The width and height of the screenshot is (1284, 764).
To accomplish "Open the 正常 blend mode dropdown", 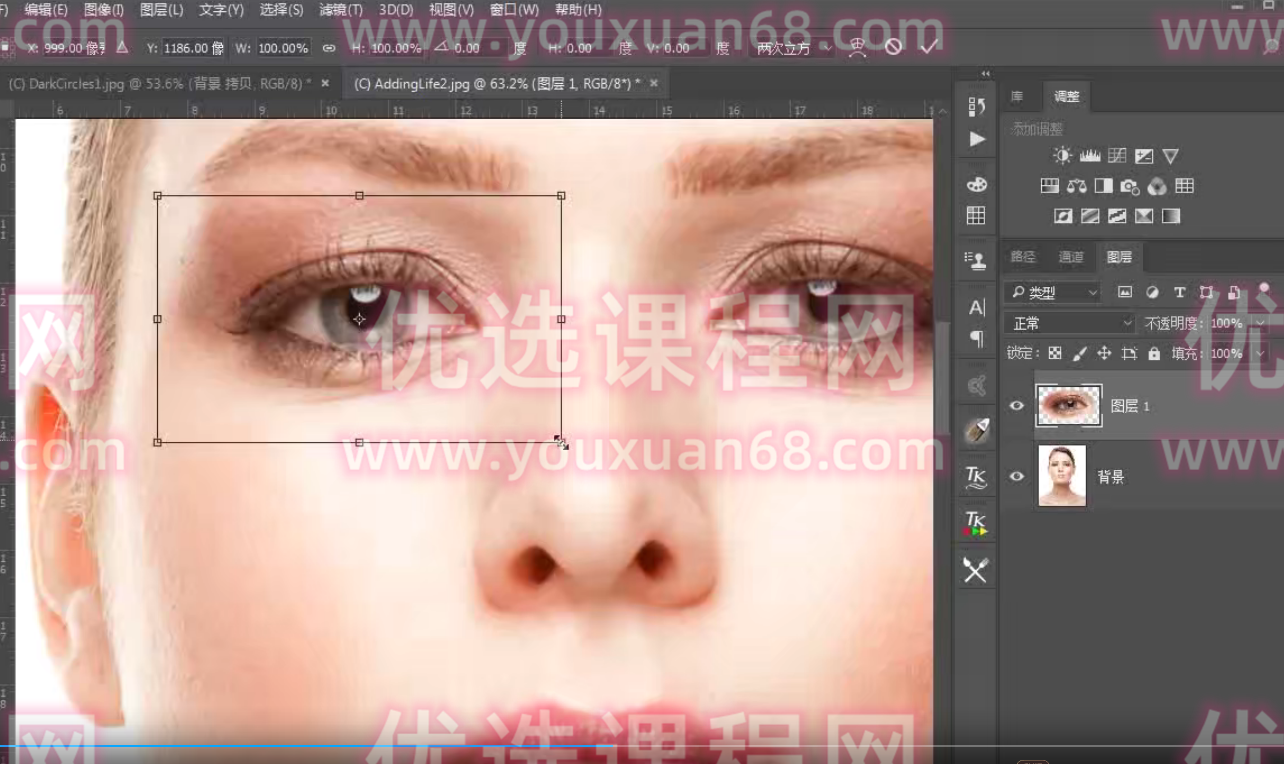I will (x=1070, y=323).
